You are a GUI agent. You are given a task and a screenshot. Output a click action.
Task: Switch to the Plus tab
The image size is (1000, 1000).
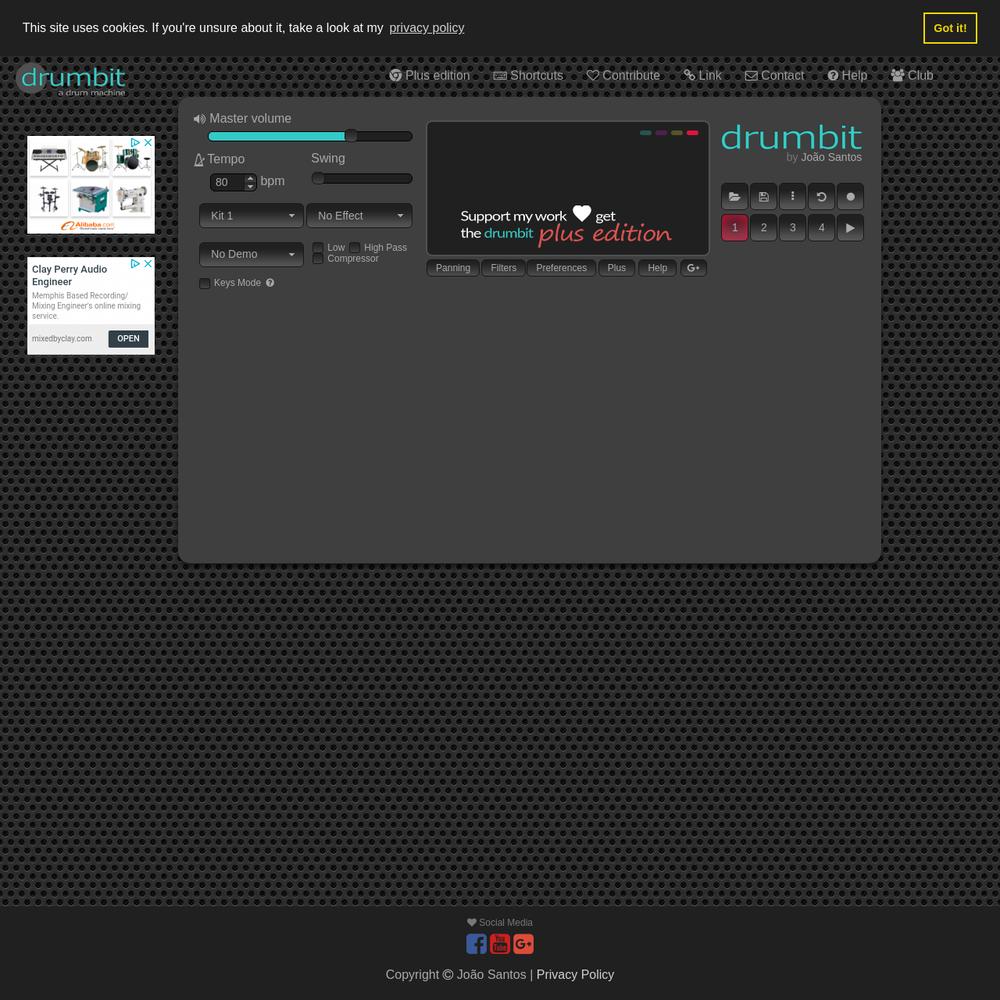click(616, 268)
